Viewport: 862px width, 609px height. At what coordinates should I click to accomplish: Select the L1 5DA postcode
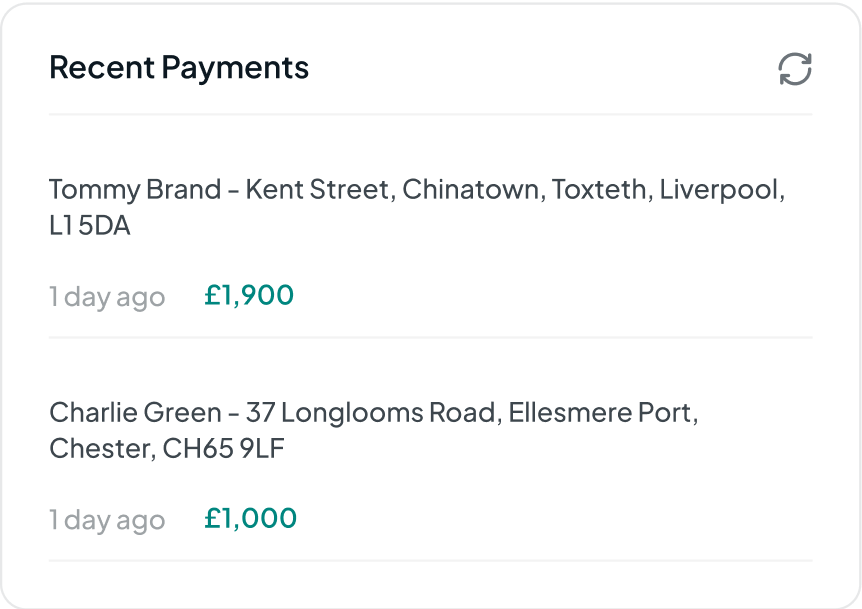click(90, 226)
